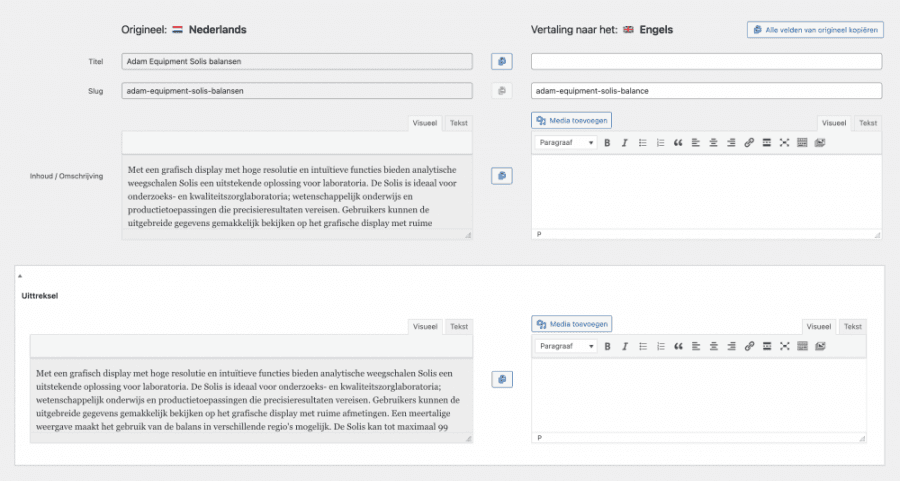Align text left in content editor
900x481 pixels.
point(696,143)
